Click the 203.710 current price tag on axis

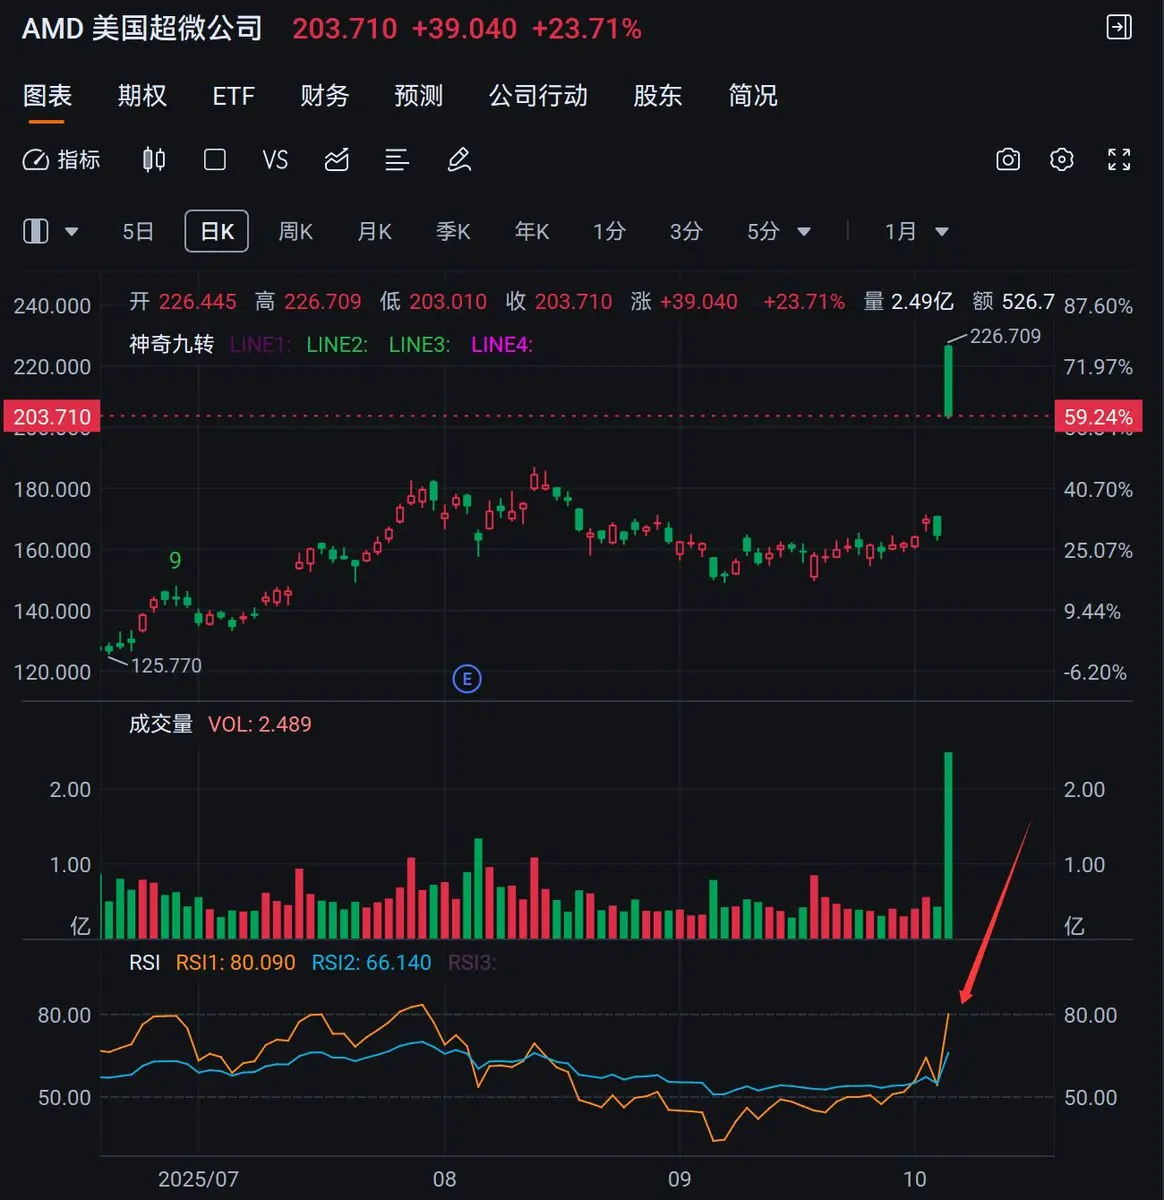tap(52, 417)
